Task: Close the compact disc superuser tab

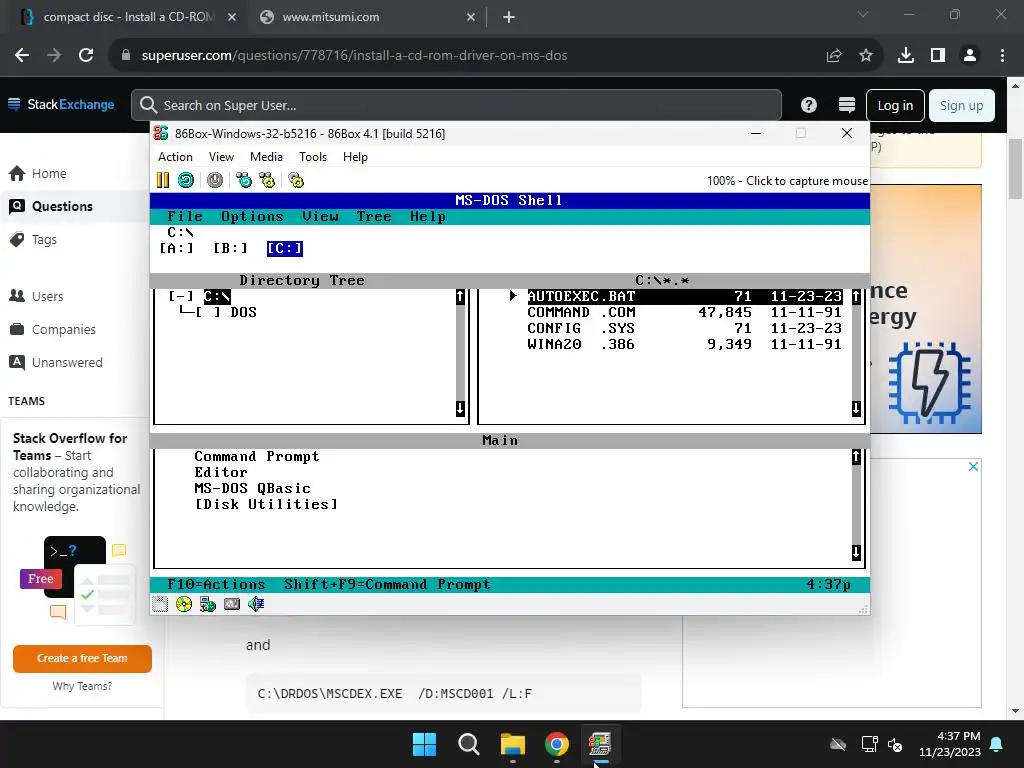Action: pos(232,17)
